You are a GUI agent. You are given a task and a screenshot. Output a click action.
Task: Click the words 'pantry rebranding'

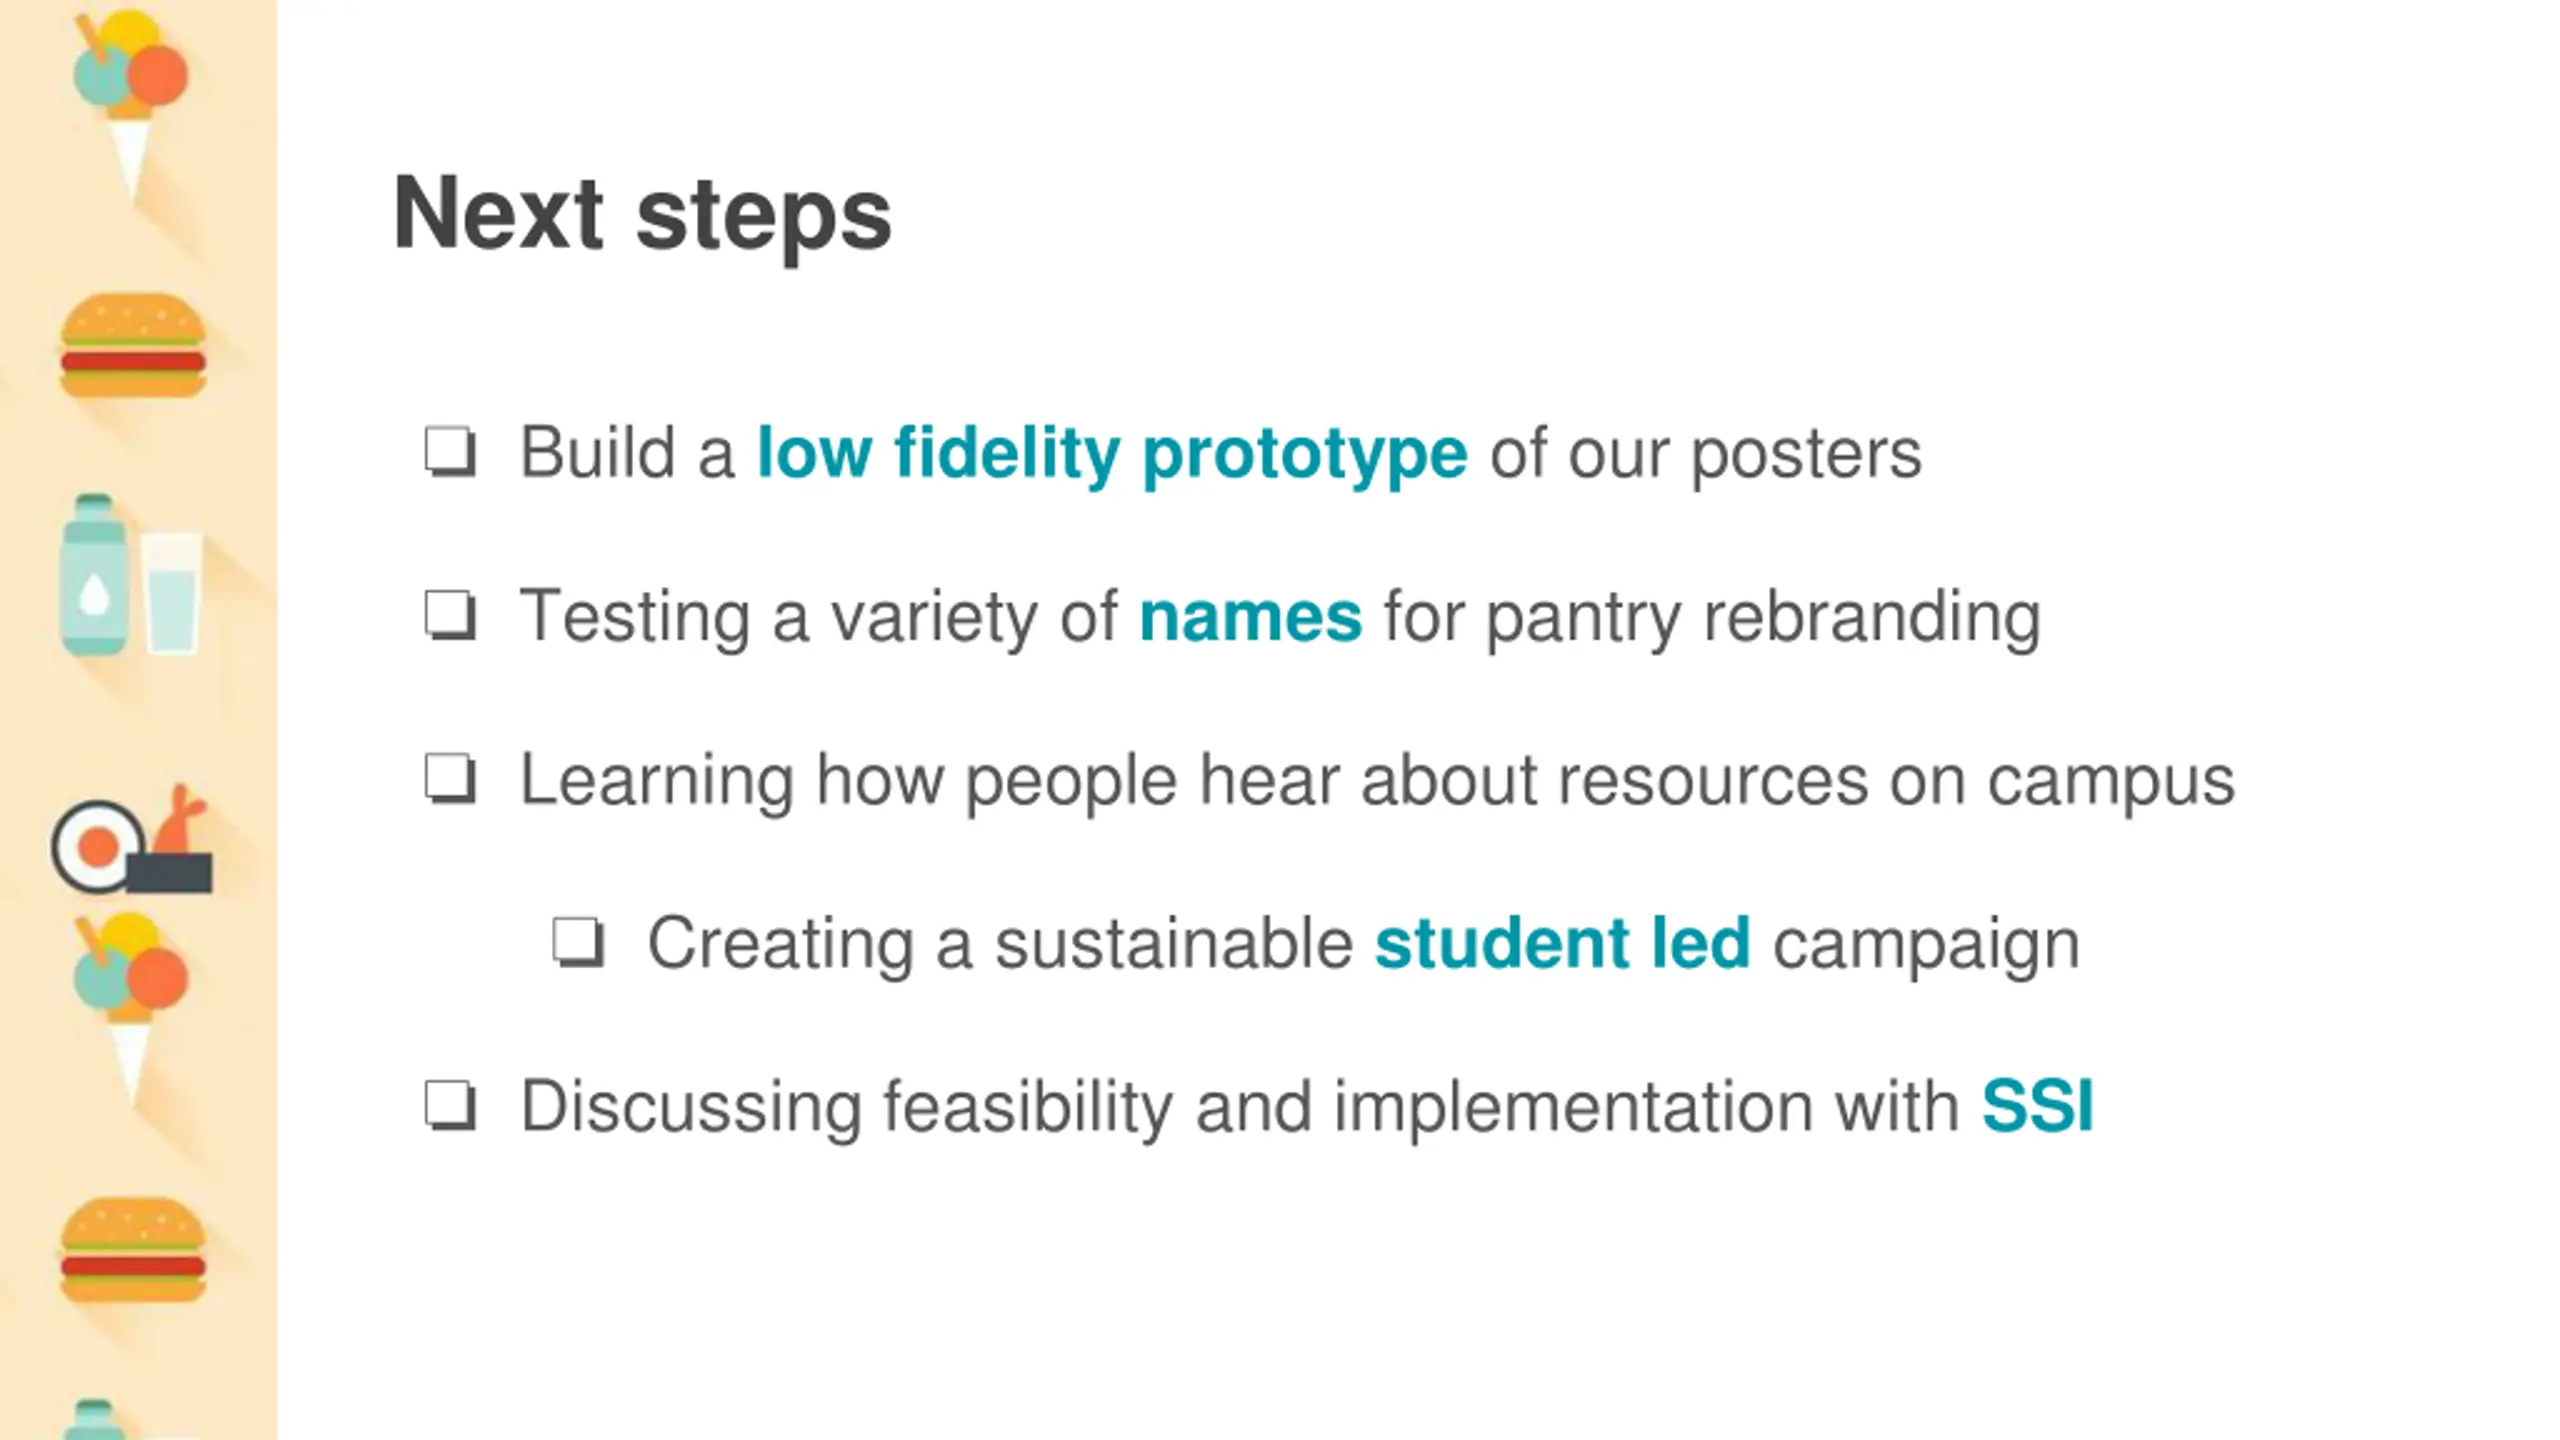1763,618
